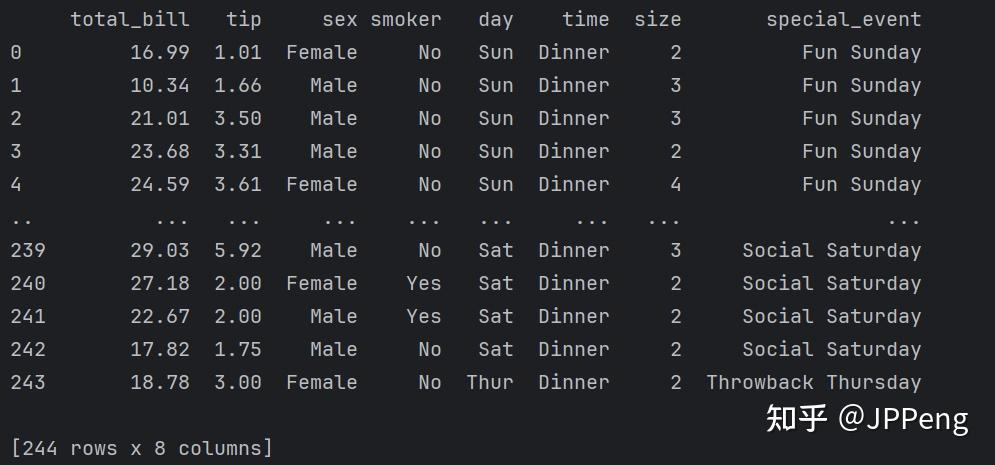The height and width of the screenshot is (465, 995).
Task: Select the tip column header
Action: 244,20
